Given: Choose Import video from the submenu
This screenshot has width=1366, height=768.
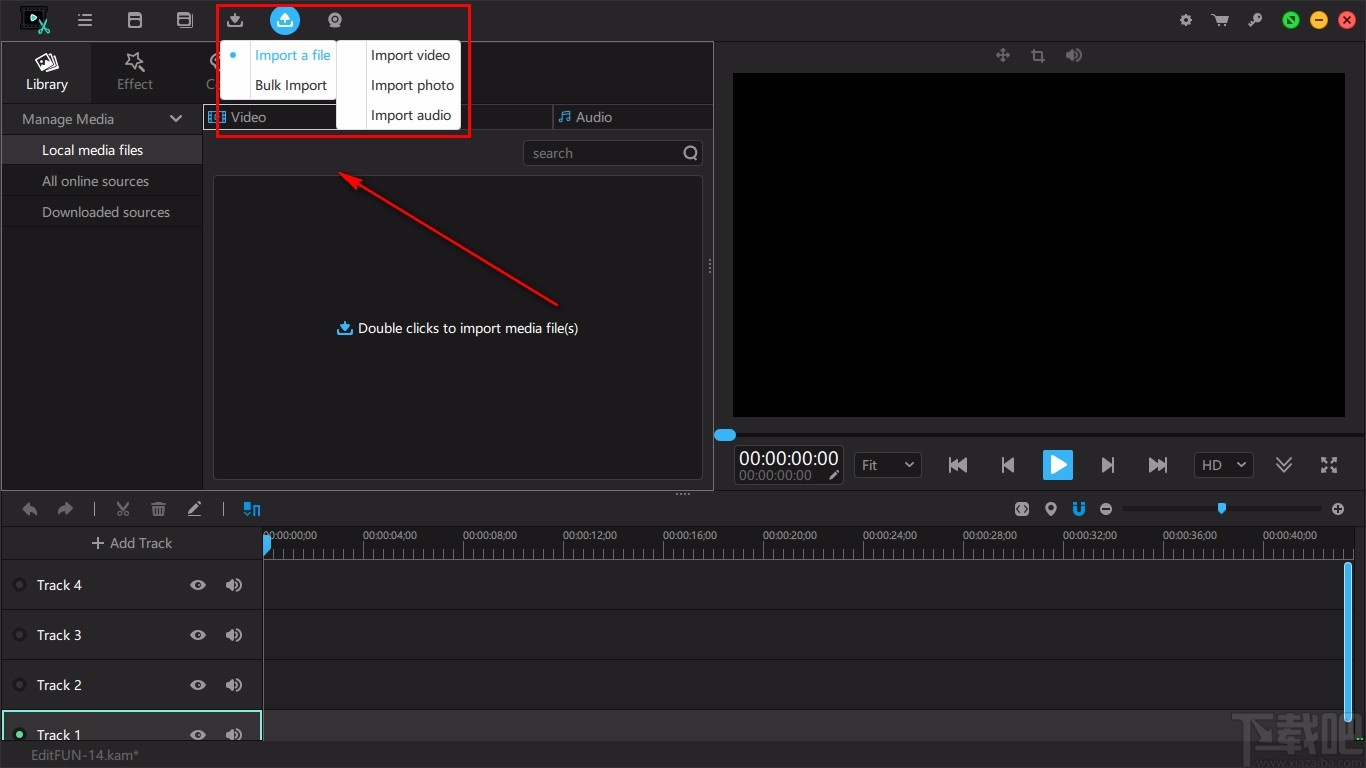Looking at the screenshot, I should [x=410, y=55].
